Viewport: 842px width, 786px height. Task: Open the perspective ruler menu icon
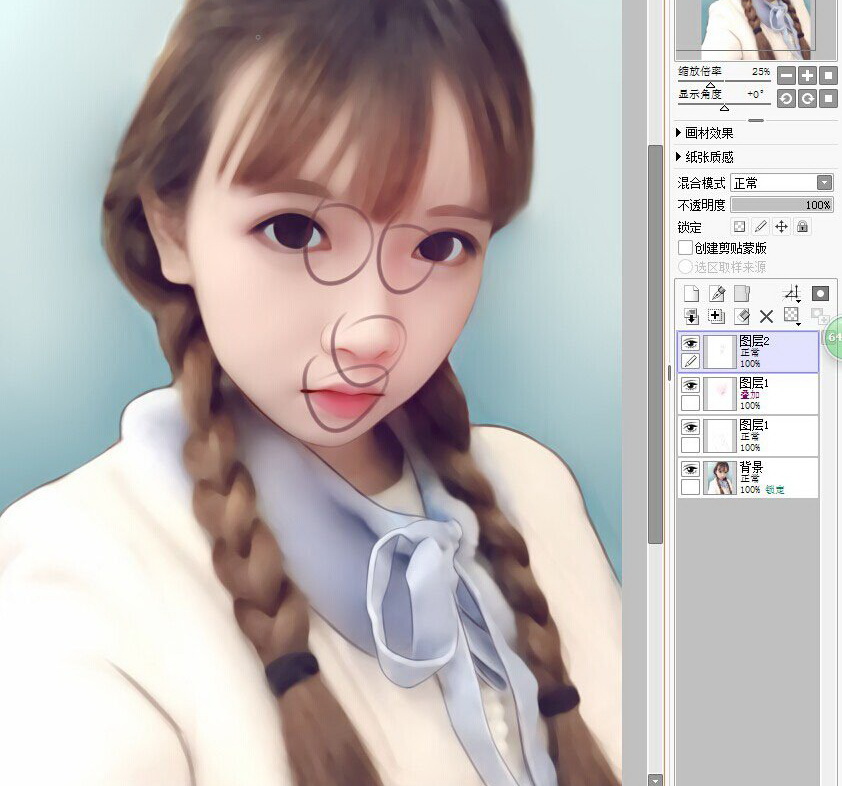(792, 294)
